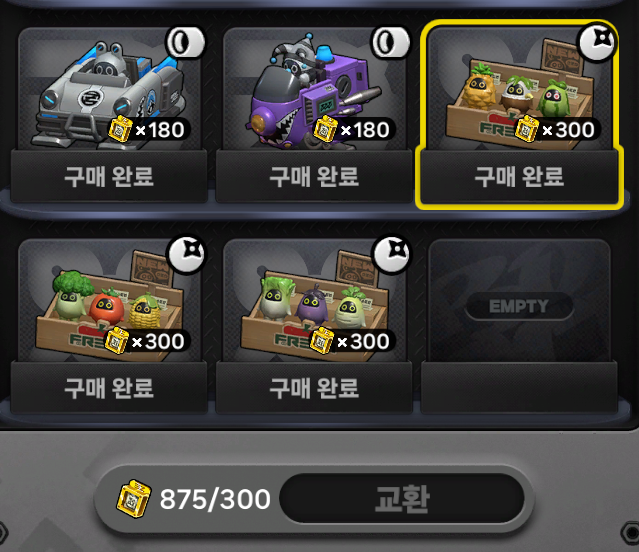Click 구매 완료 button under purple vehicle
Viewport: 639px width, 552px height.
314,176
